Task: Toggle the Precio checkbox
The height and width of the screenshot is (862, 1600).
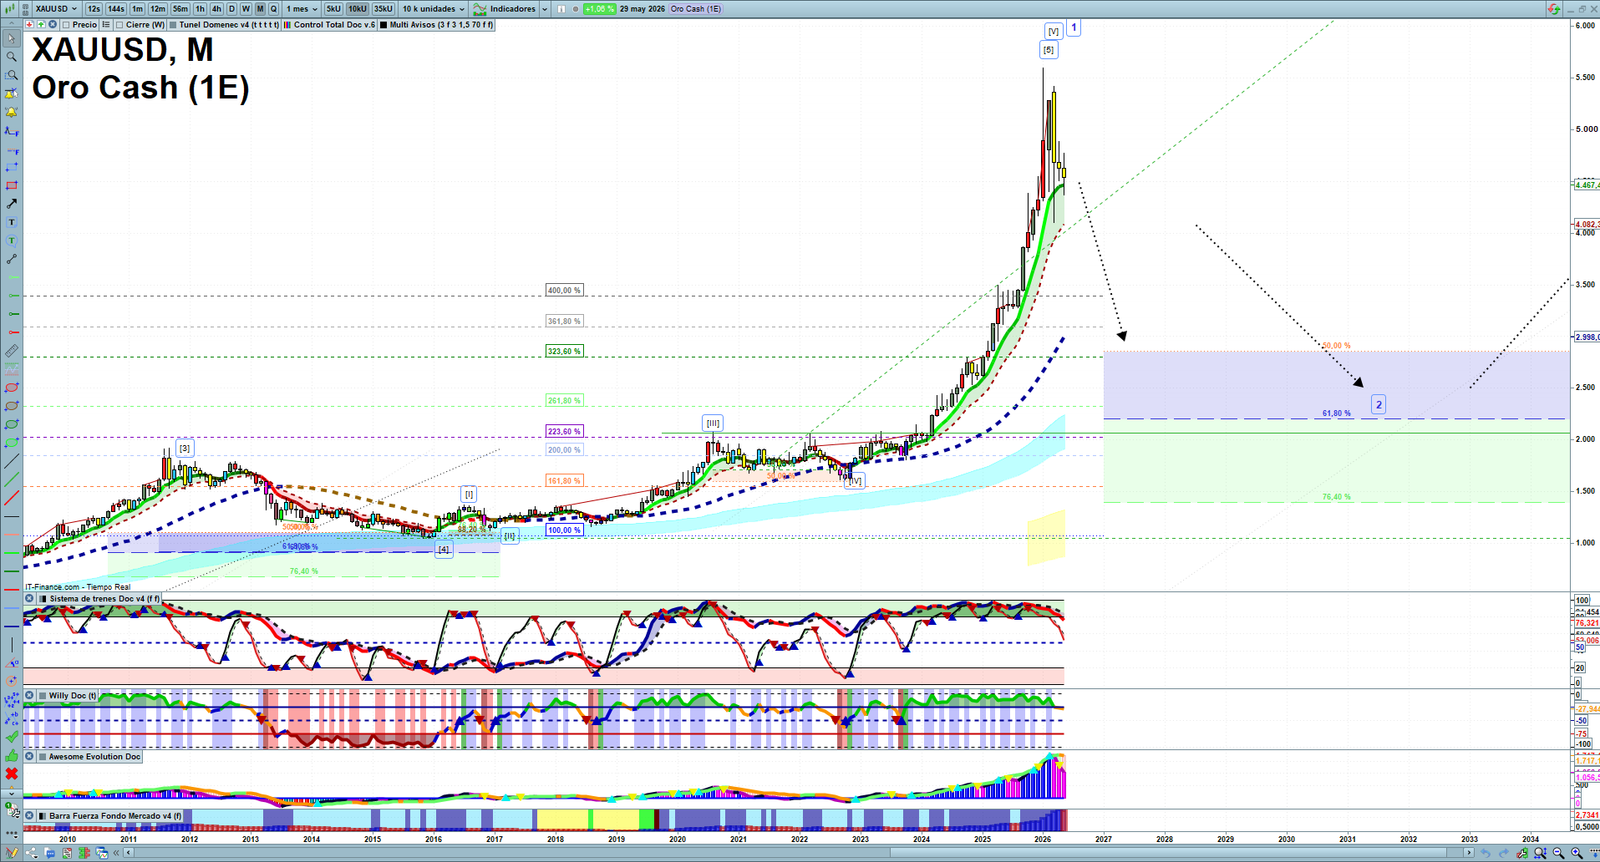Action: tap(66, 24)
